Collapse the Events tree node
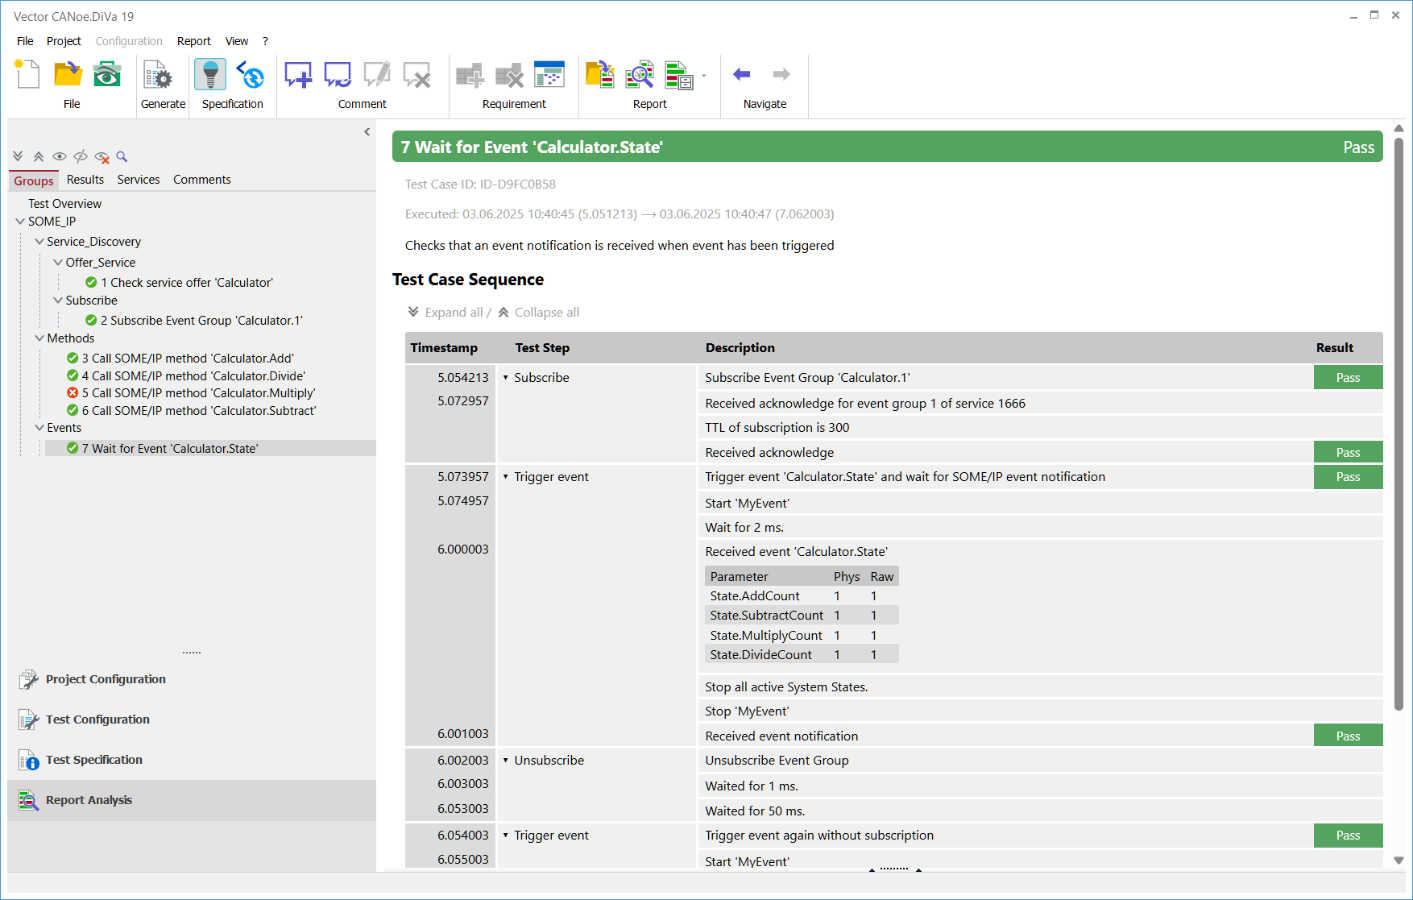Viewport: 1413px width, 900px height. click(x=39, y=428)
